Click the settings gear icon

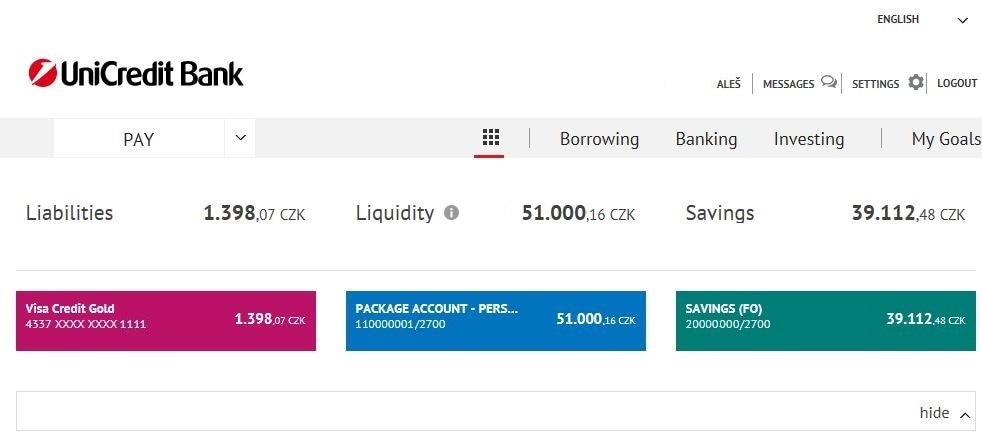pyautogui.click(x=916, y=83)
